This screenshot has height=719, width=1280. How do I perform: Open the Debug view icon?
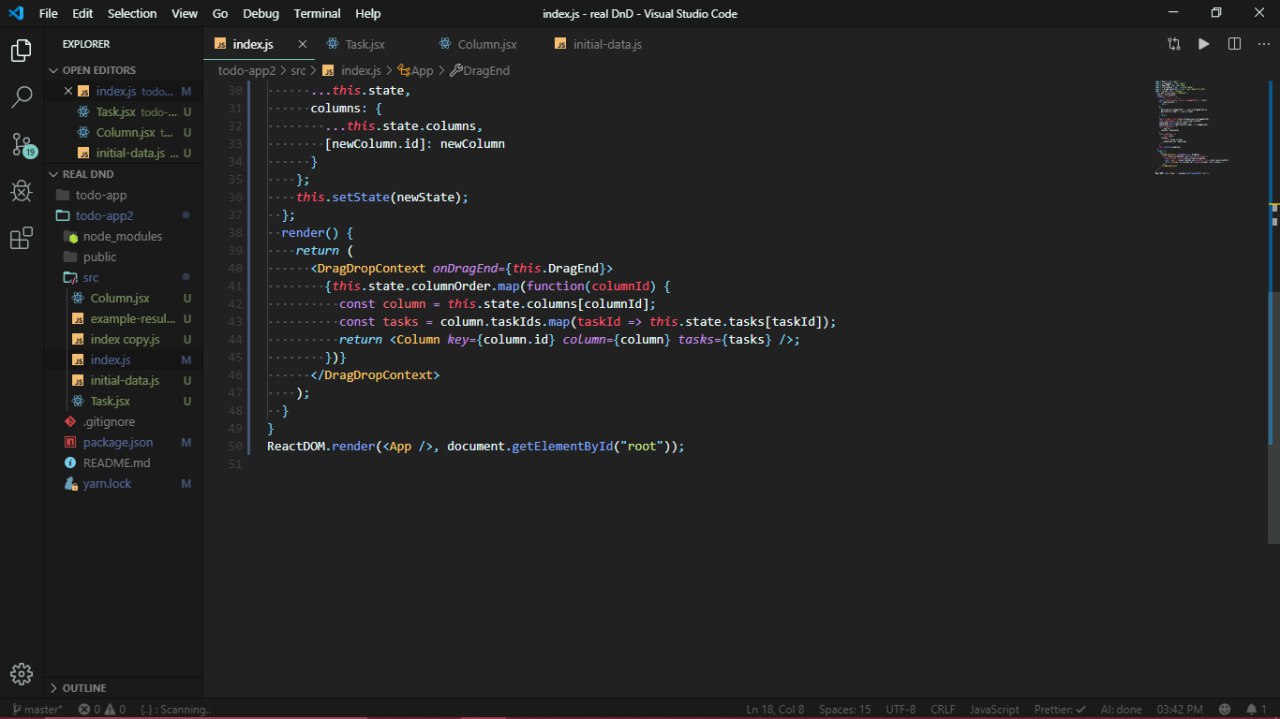click(x=21, y=191)
